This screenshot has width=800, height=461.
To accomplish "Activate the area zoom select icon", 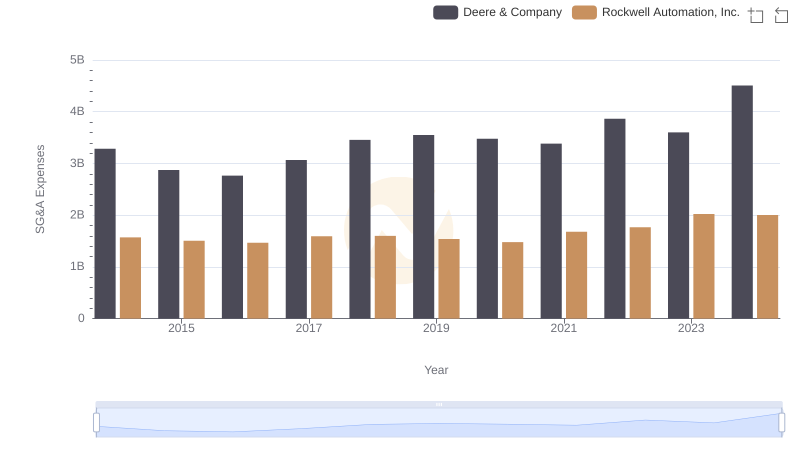I will [x=756, y=15].
